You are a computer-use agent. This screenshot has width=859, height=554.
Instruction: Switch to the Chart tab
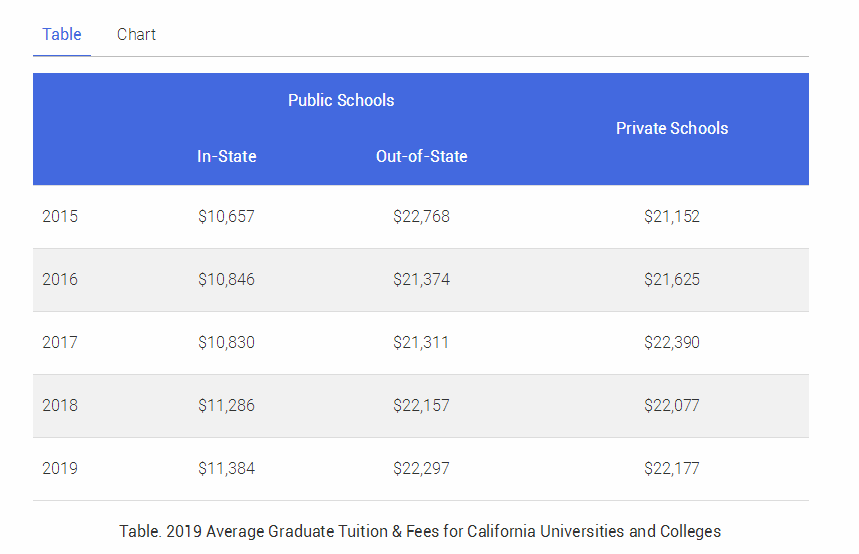(136, 35)
